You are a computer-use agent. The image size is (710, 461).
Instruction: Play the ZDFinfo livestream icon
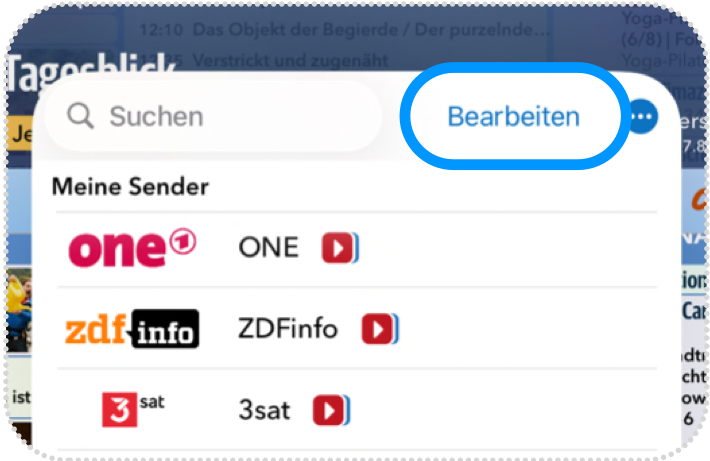(x=380, y=328)
